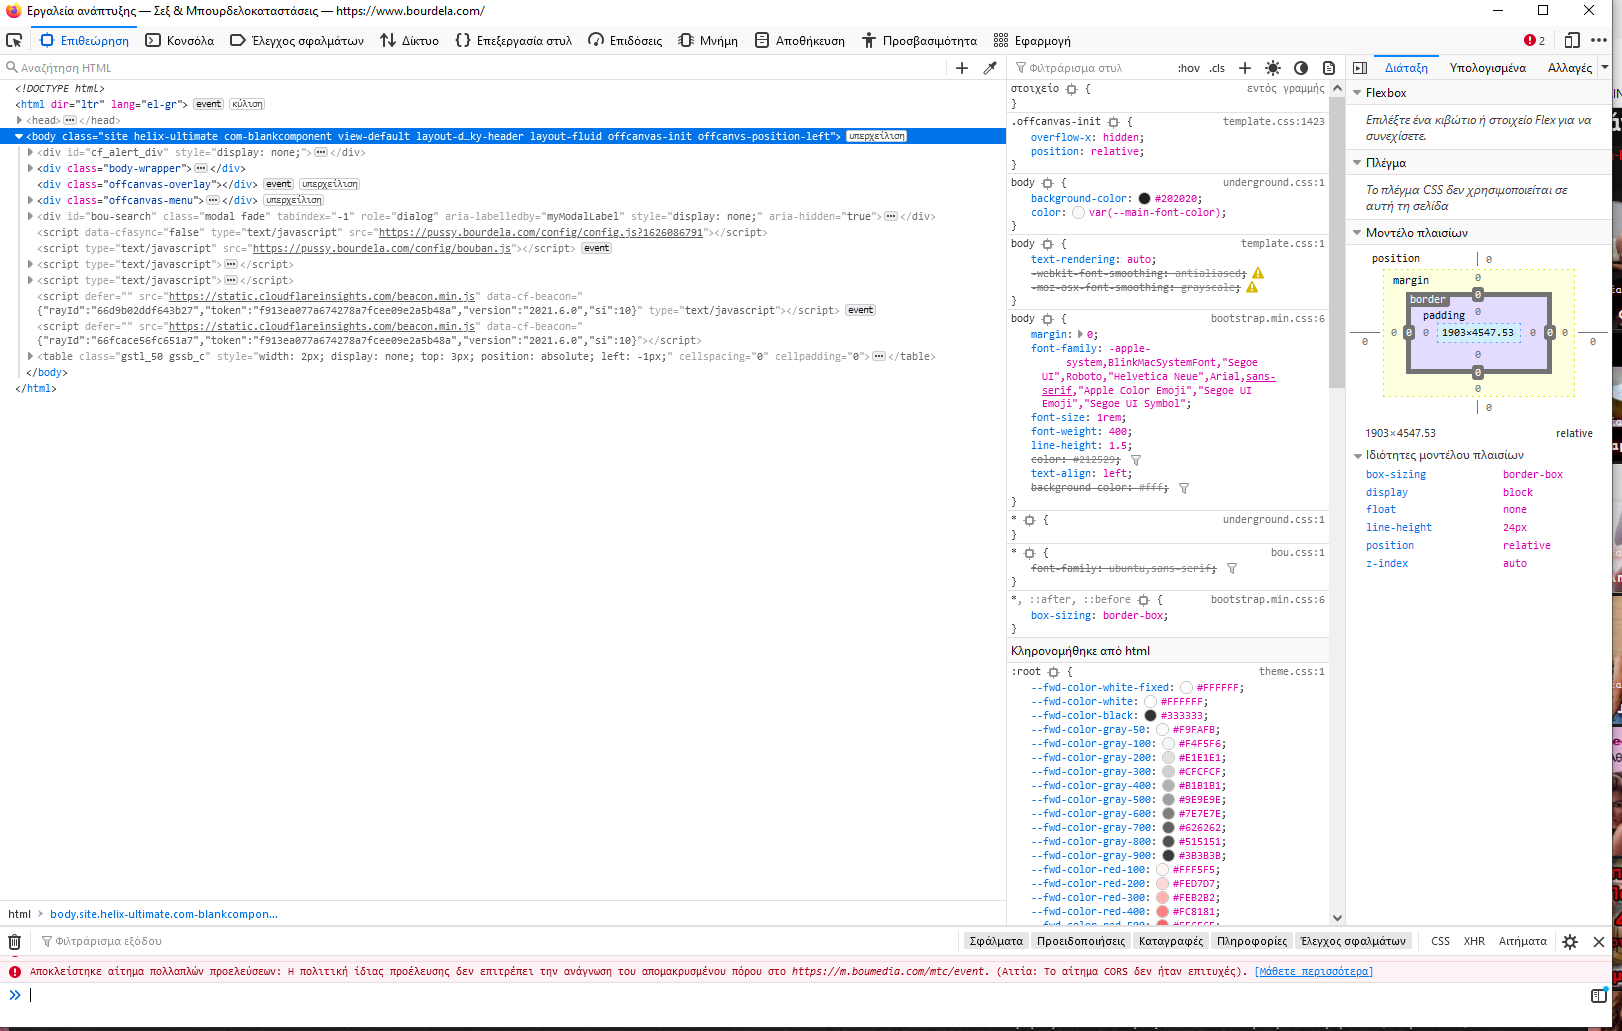
Task: Toggle the Πληροφορίες console filter
Action: point(1252,941)
